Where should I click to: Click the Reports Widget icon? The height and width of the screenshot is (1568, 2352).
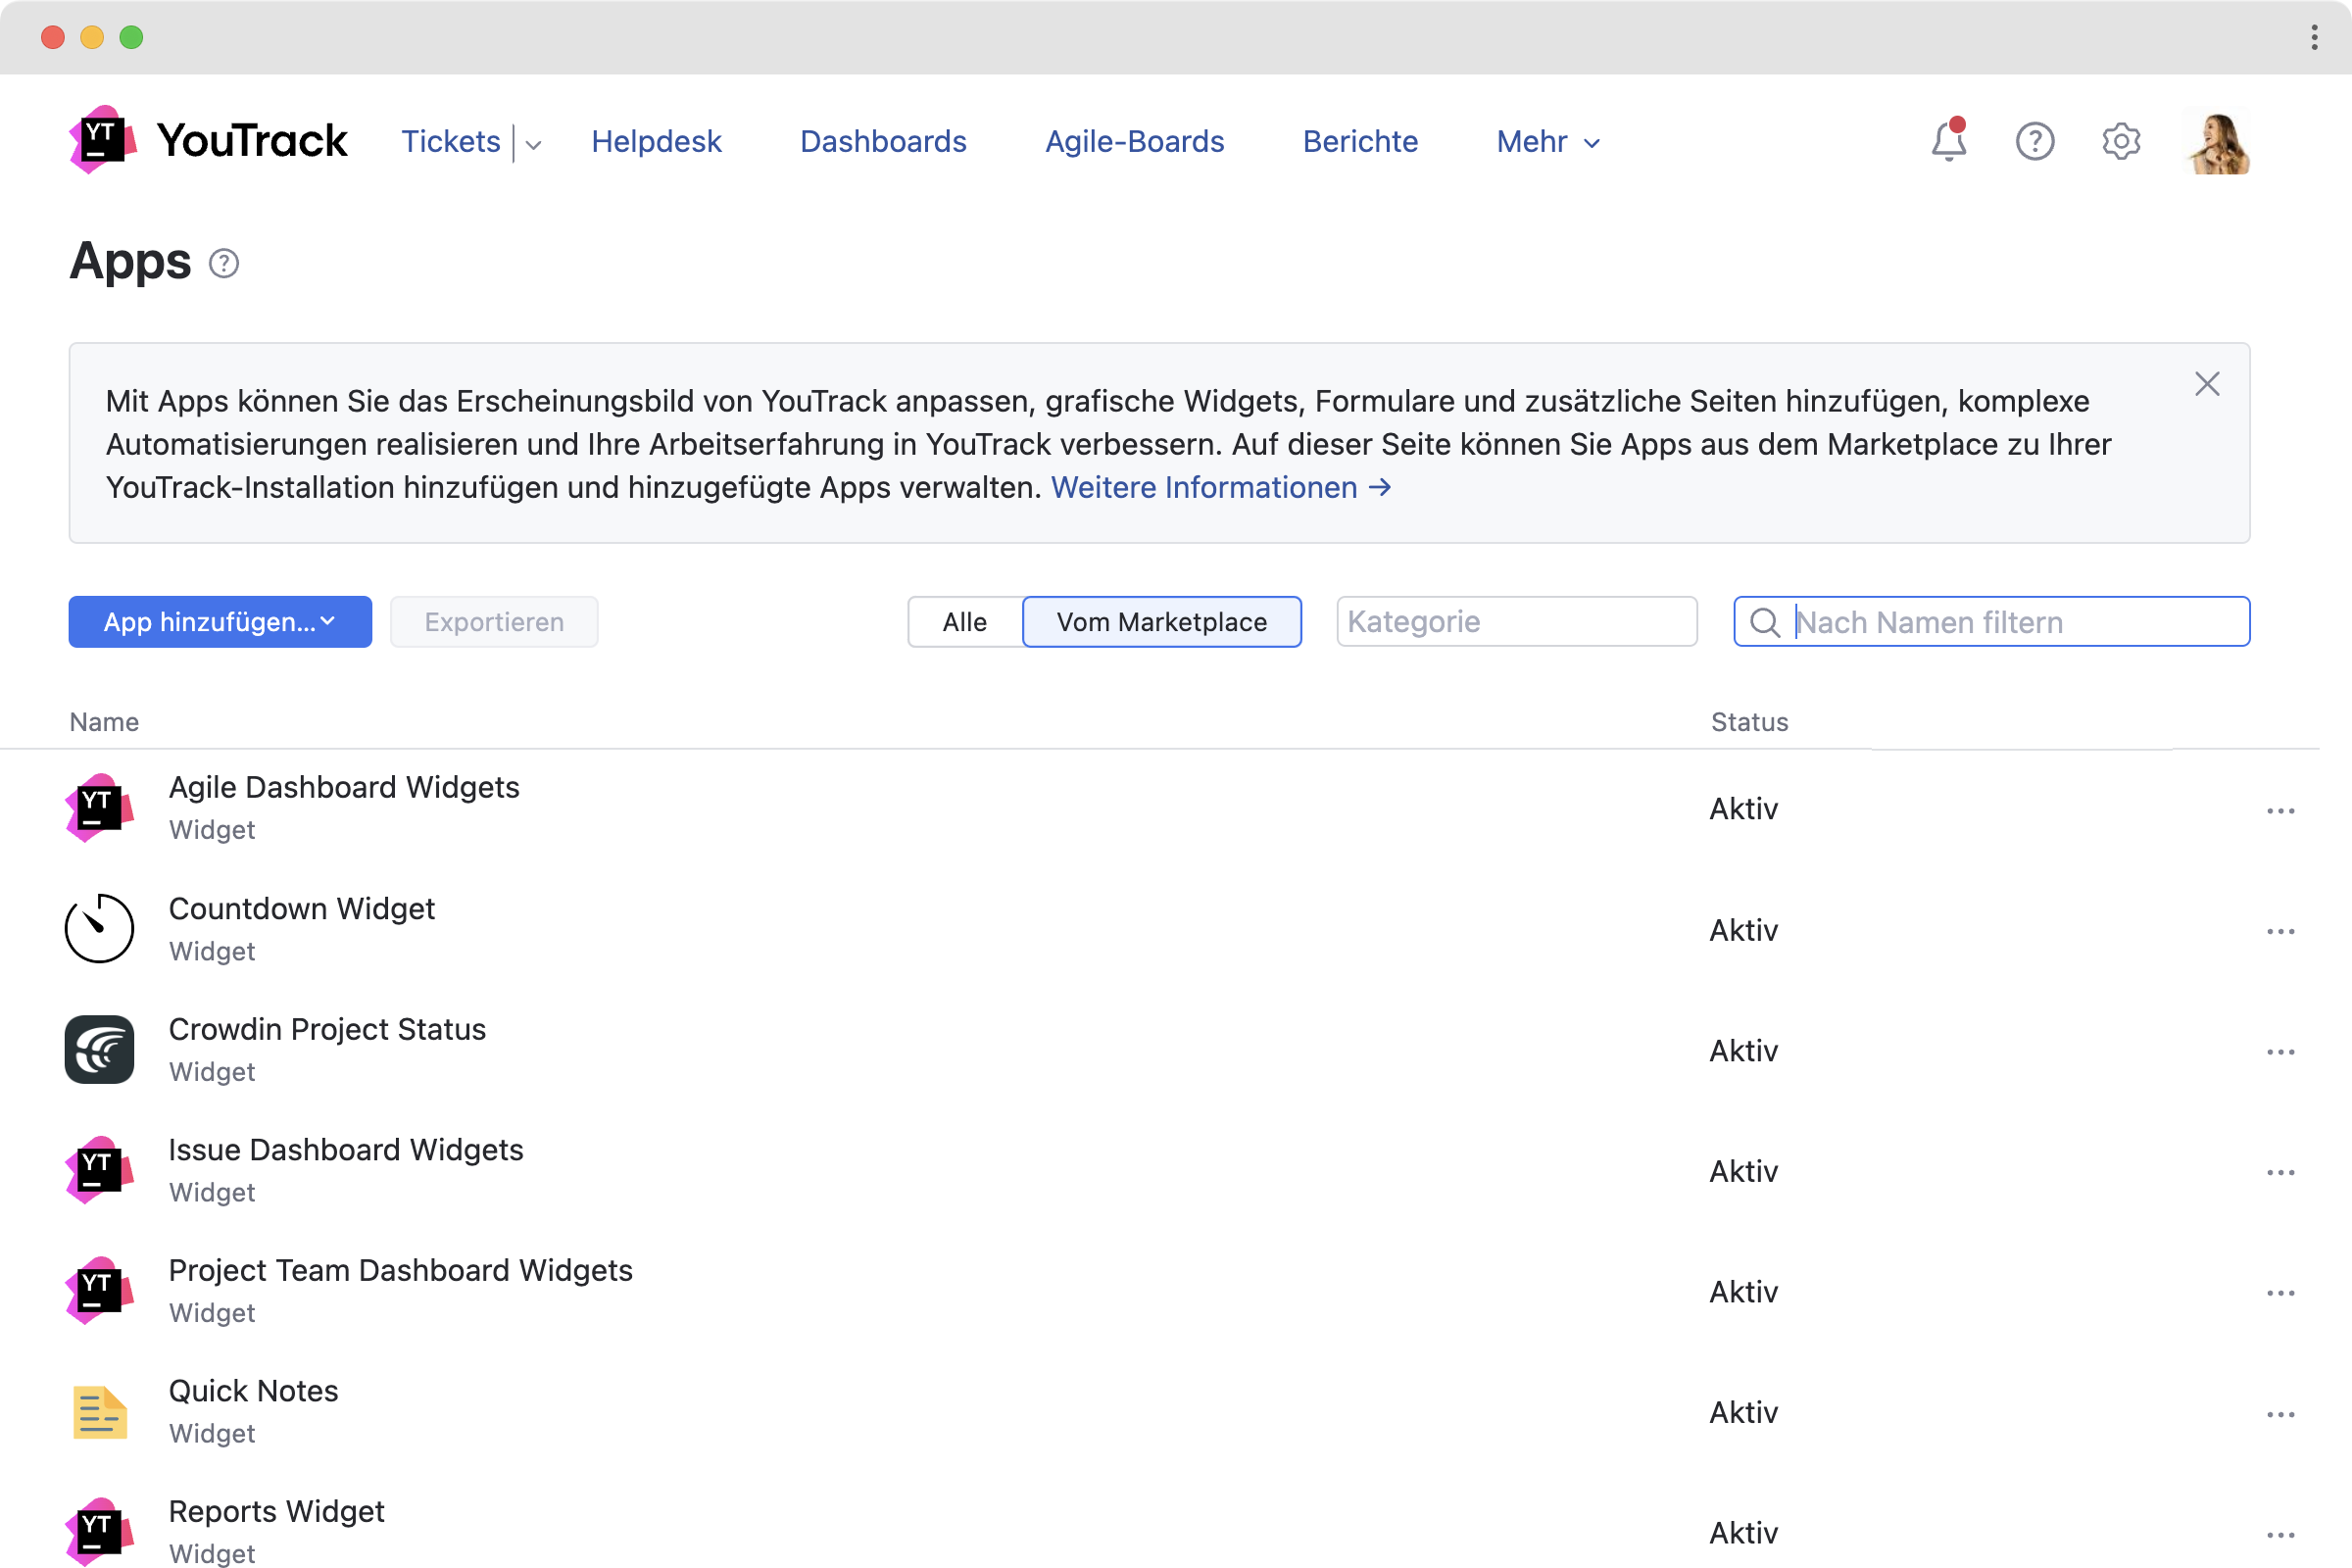(99, 1532)
